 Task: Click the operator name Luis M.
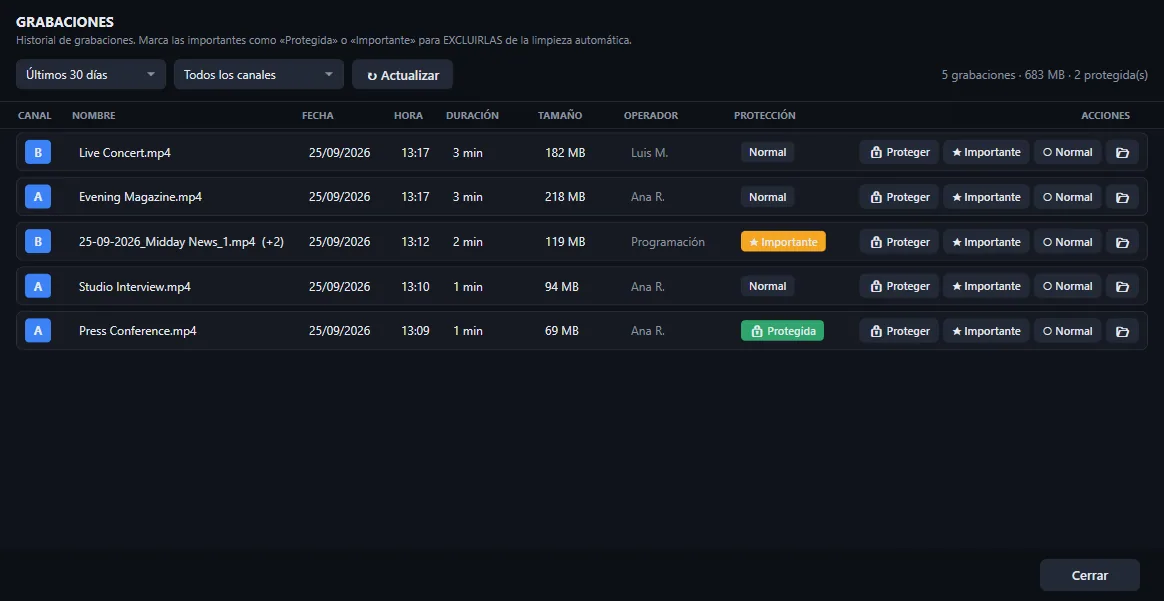point(650,153)
